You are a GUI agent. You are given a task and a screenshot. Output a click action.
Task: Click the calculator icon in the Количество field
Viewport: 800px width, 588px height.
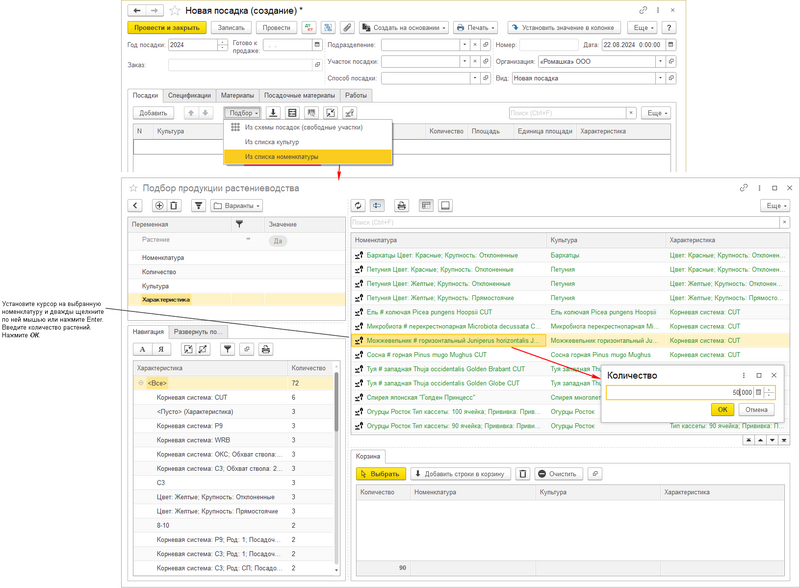click(x=758, y=392)
